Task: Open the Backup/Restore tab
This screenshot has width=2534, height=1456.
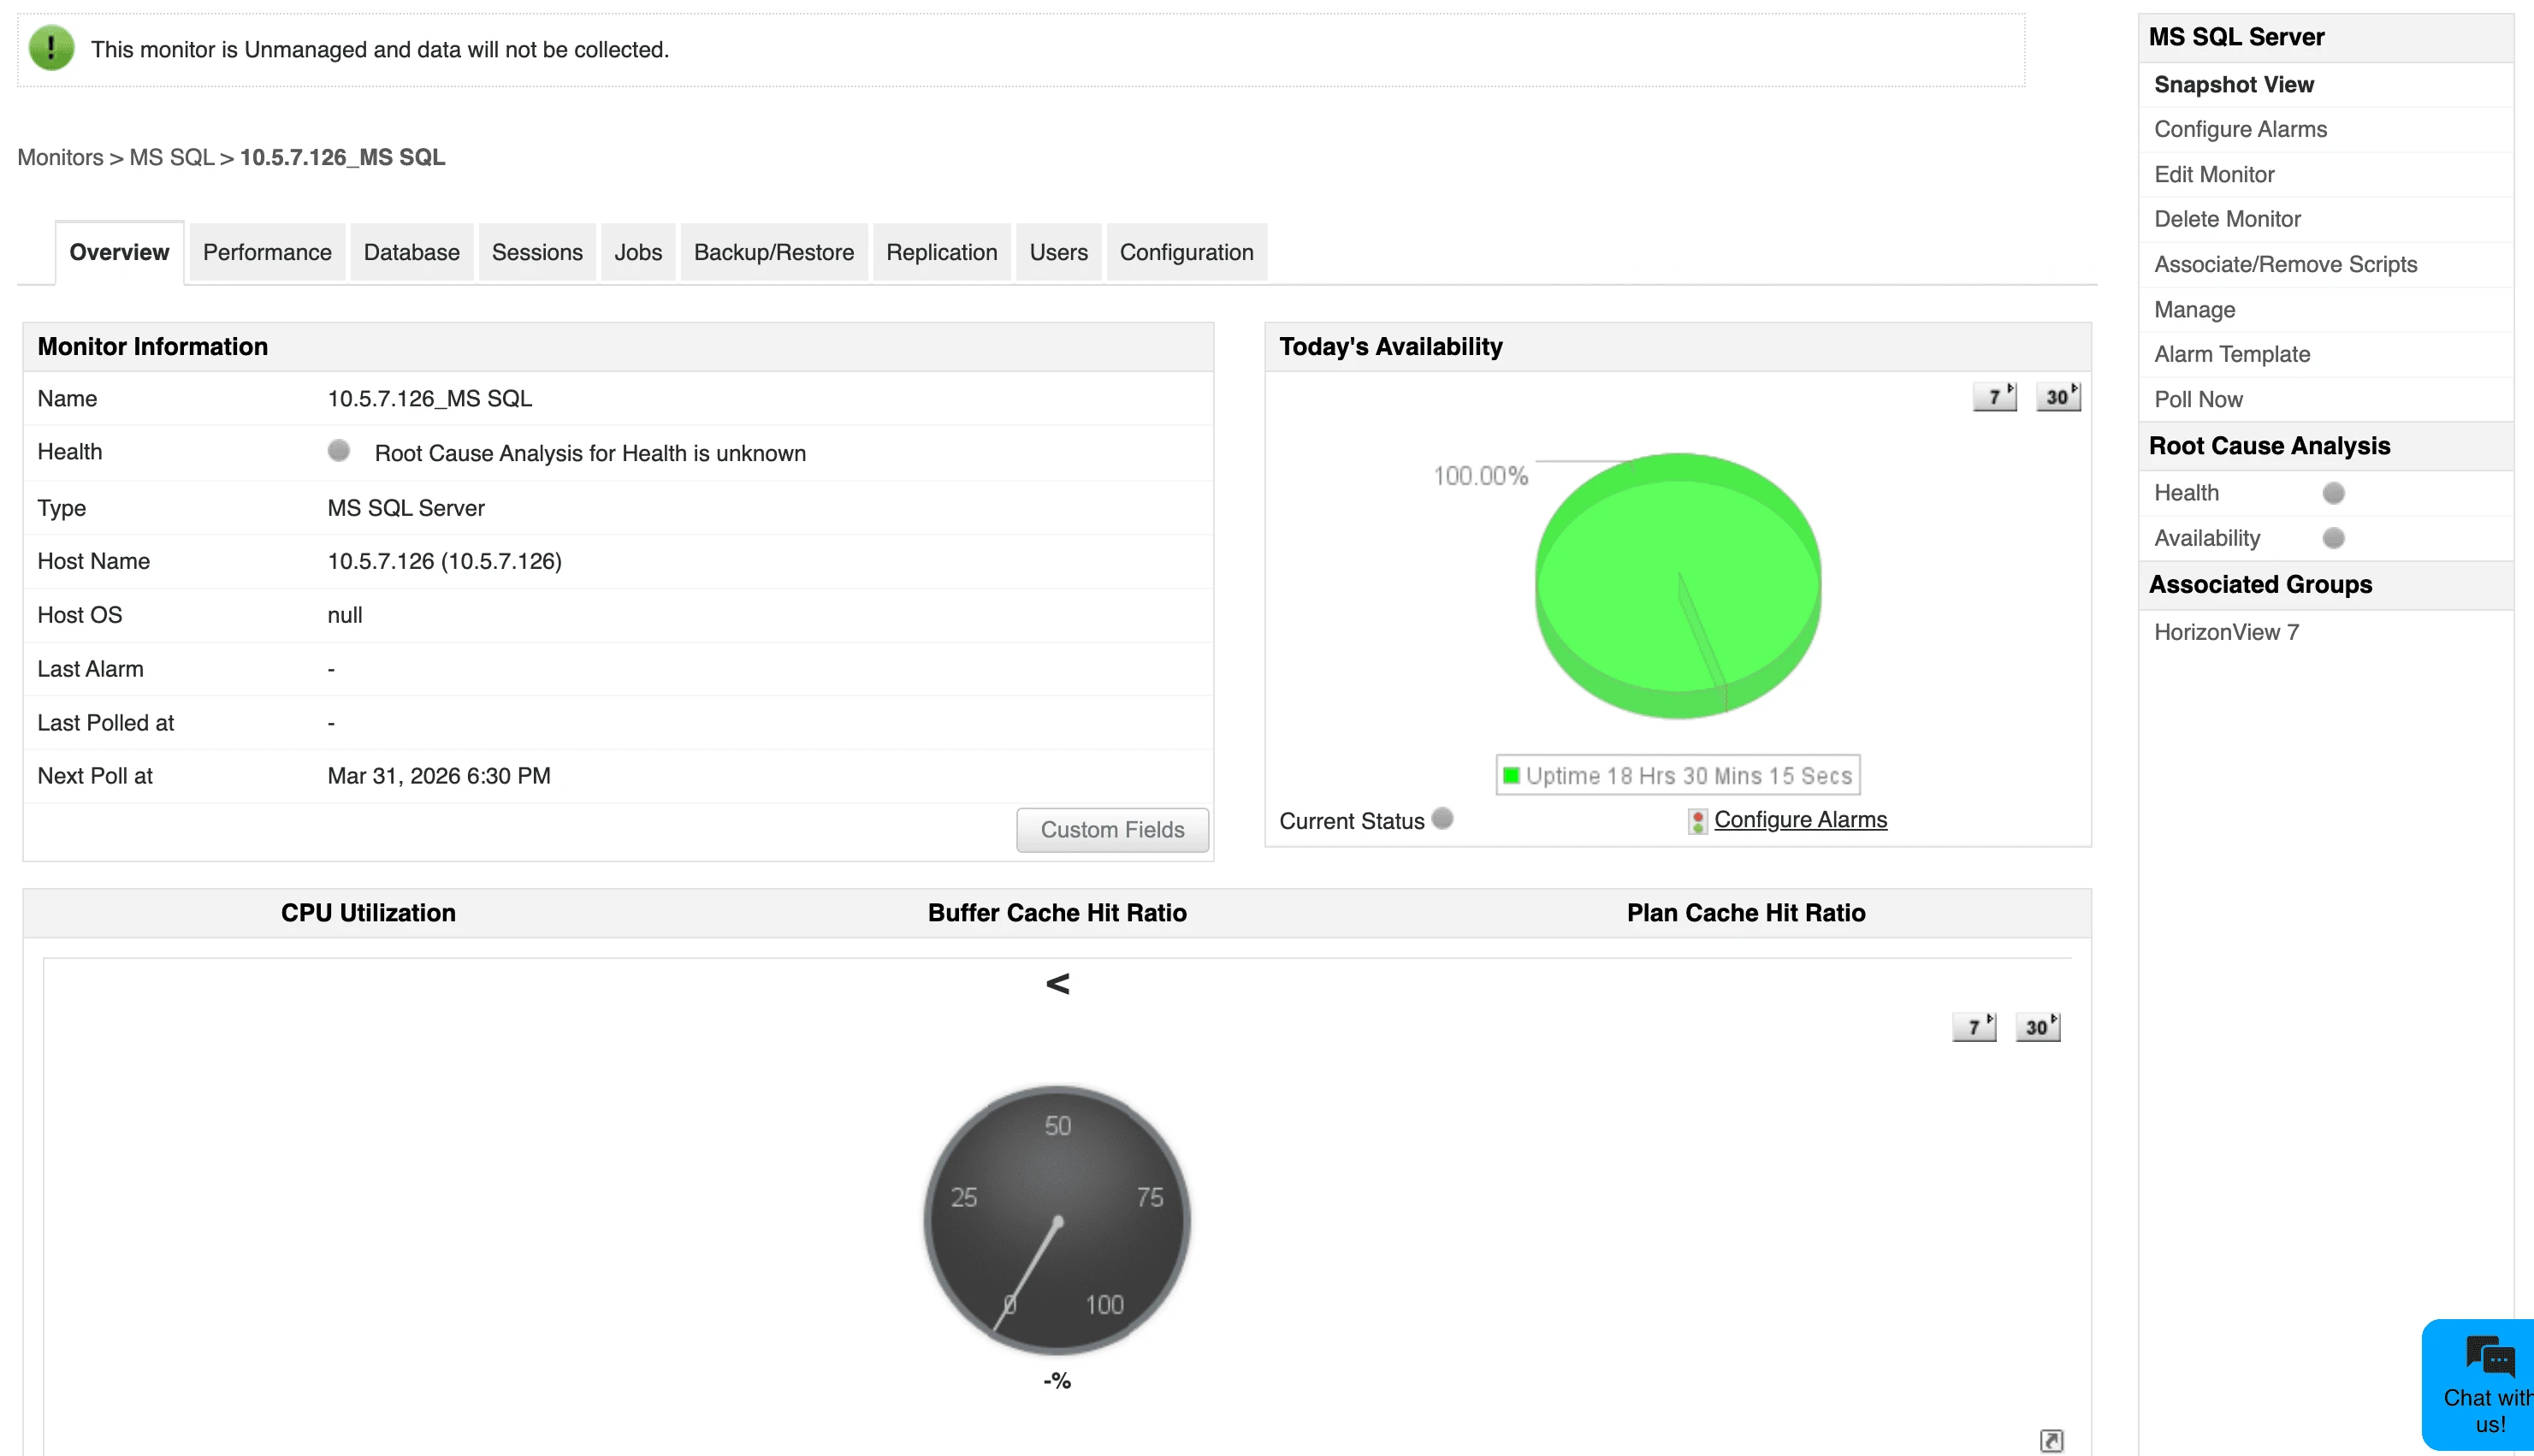Action: pyautogui.click(x=773, y=252)
